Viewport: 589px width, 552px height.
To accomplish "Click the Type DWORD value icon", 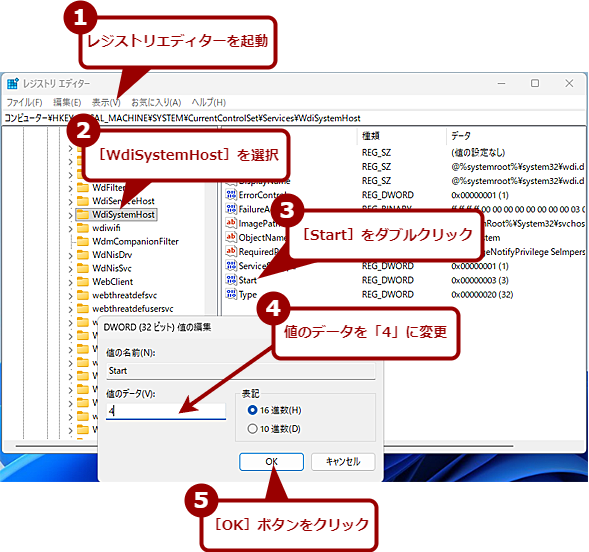I will tap(231, 294).
